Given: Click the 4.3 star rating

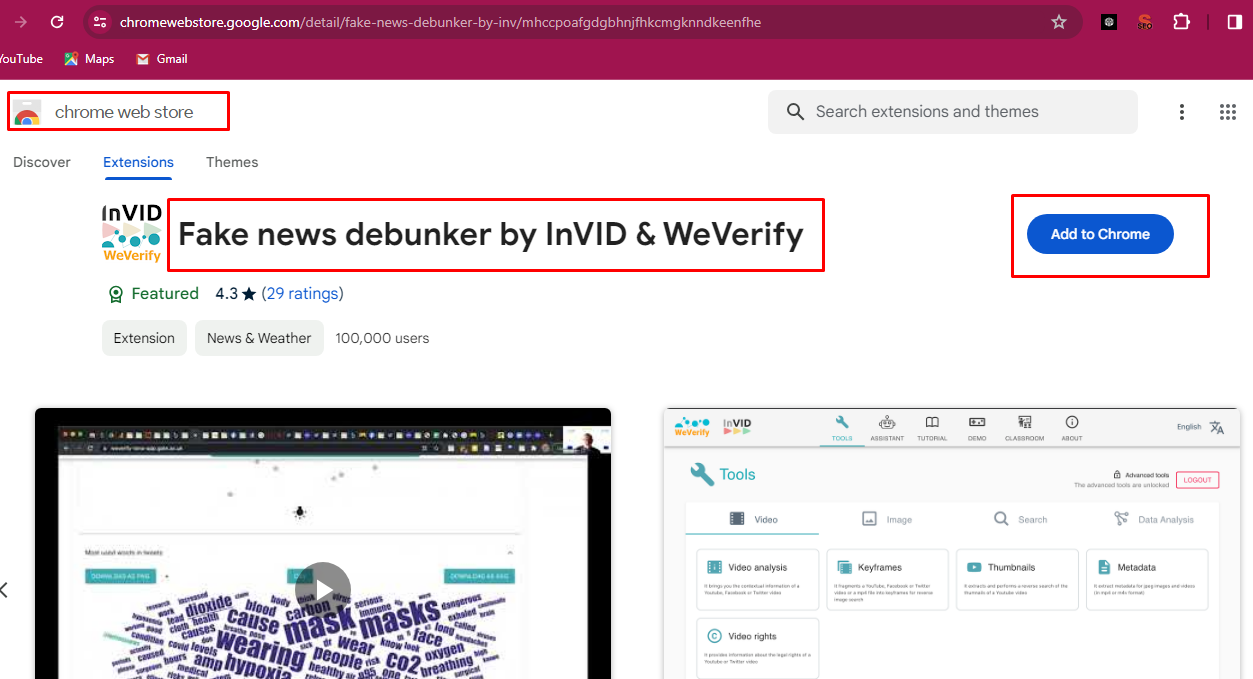Looking at the screenshot, I should click(236, 293).
